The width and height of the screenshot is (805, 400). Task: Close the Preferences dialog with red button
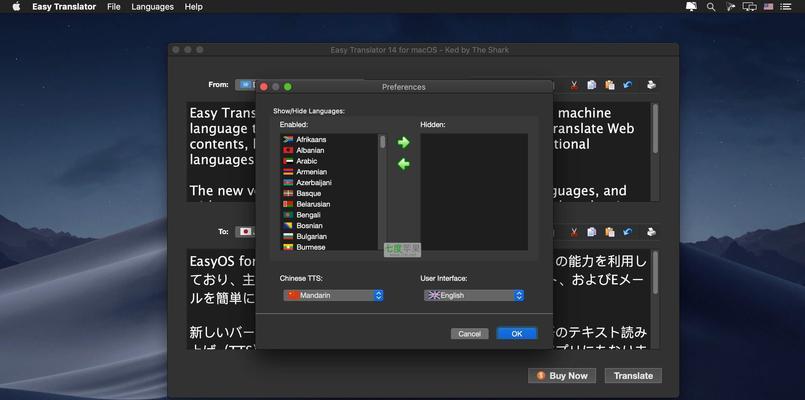(x=264, y=87)
